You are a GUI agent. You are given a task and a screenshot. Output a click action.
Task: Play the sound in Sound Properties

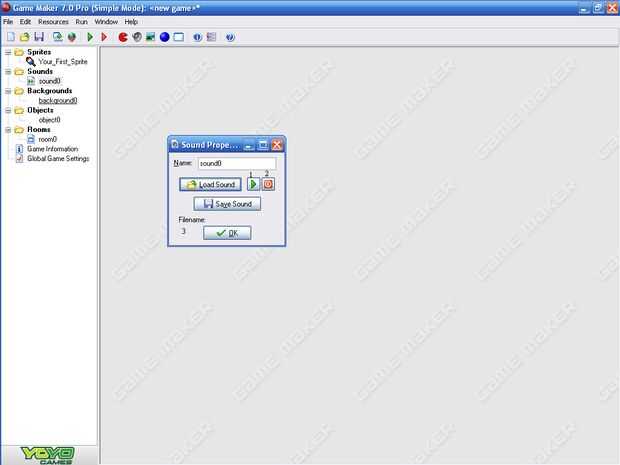[x=253, y=184]
